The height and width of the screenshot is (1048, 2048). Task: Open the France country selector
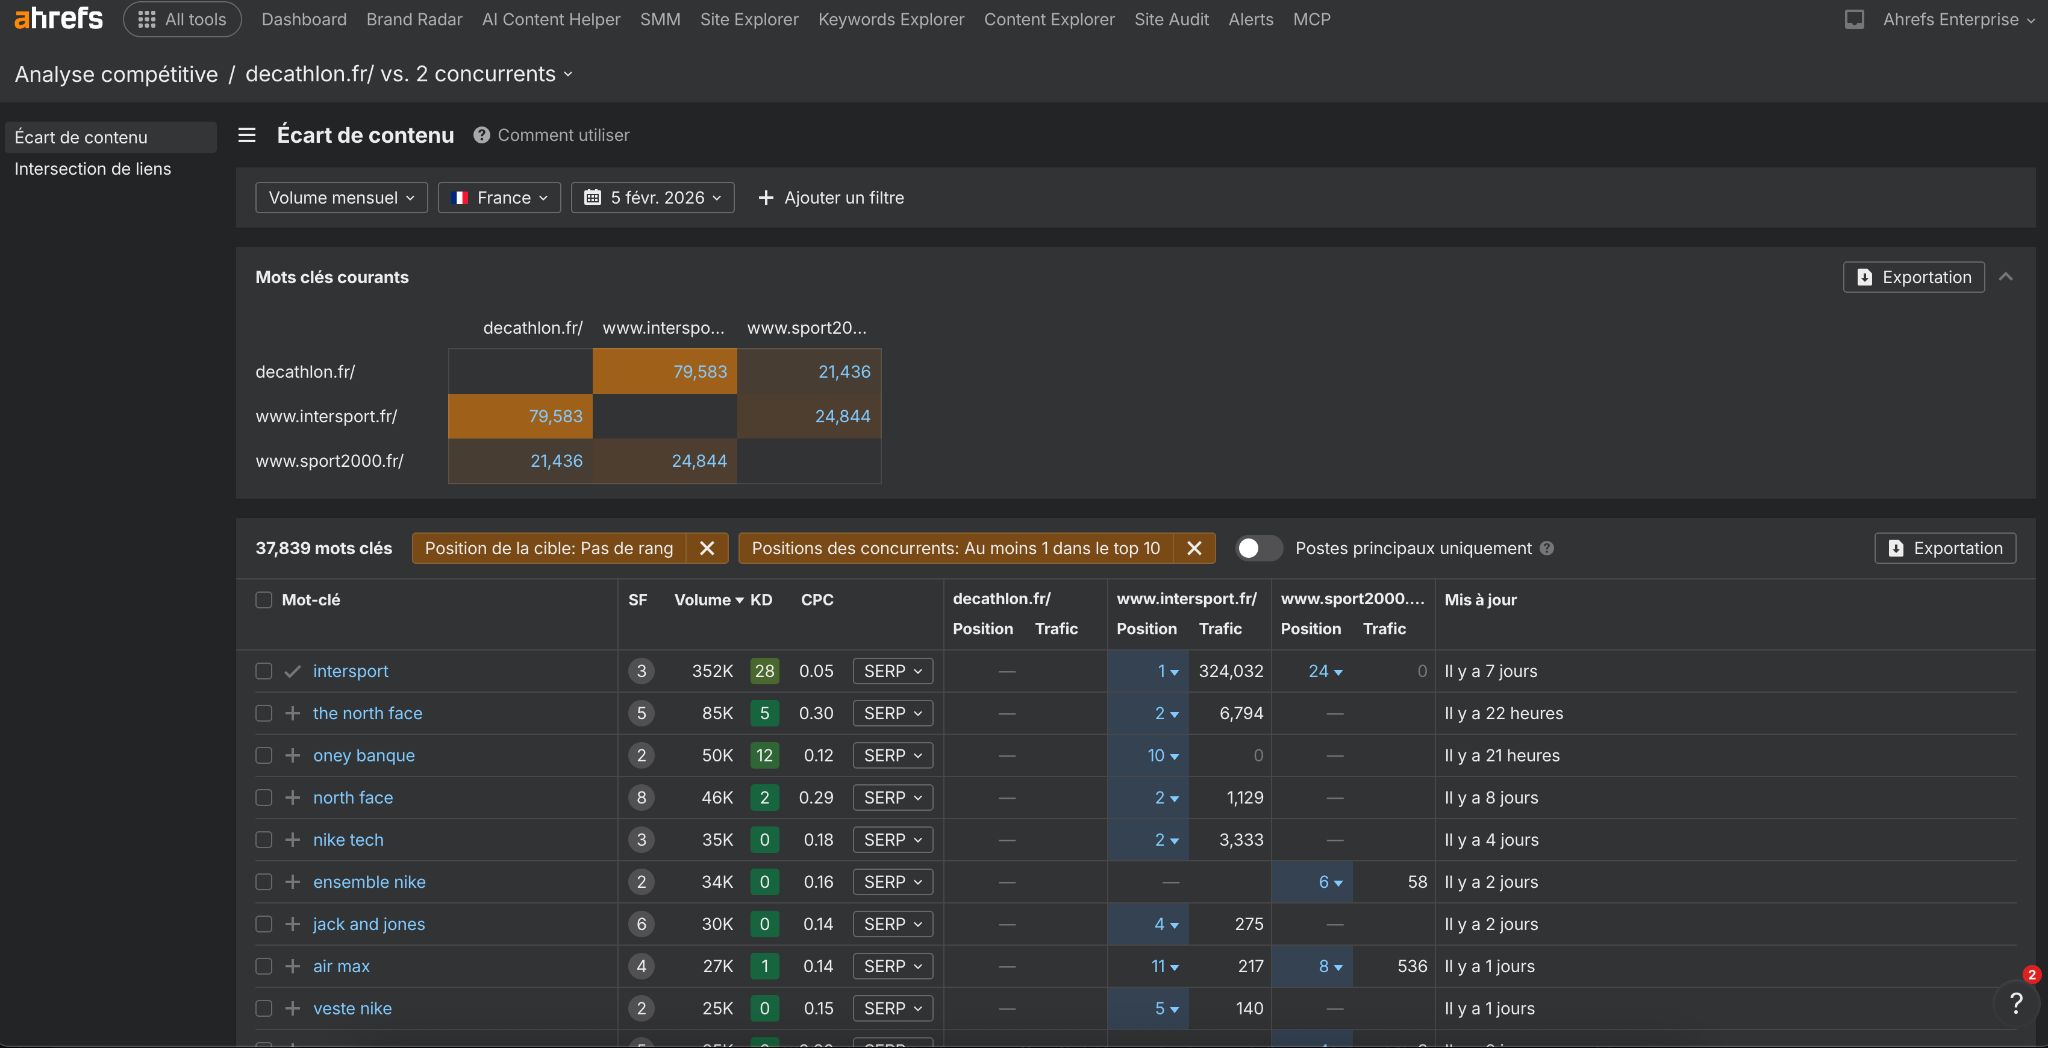point(499,198)
